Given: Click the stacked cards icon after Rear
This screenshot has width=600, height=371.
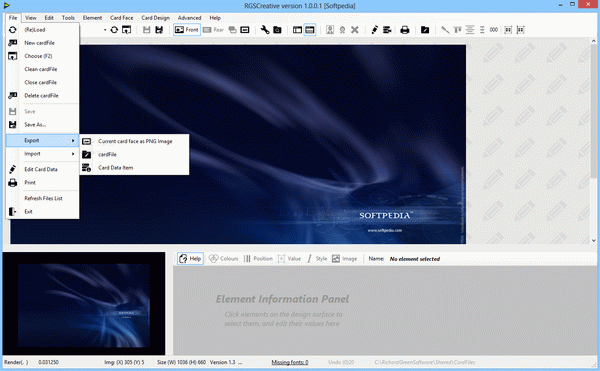Looking at the screenshot, I should [232, 29].
